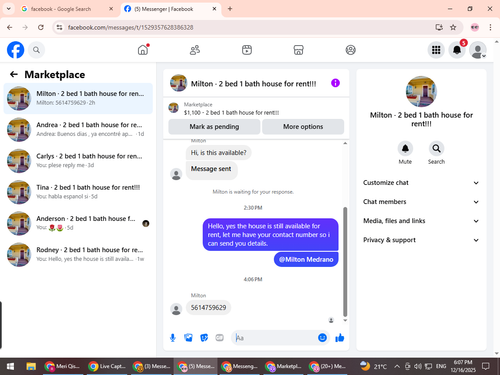Open Anderson conversation in list

click(78, 223)
